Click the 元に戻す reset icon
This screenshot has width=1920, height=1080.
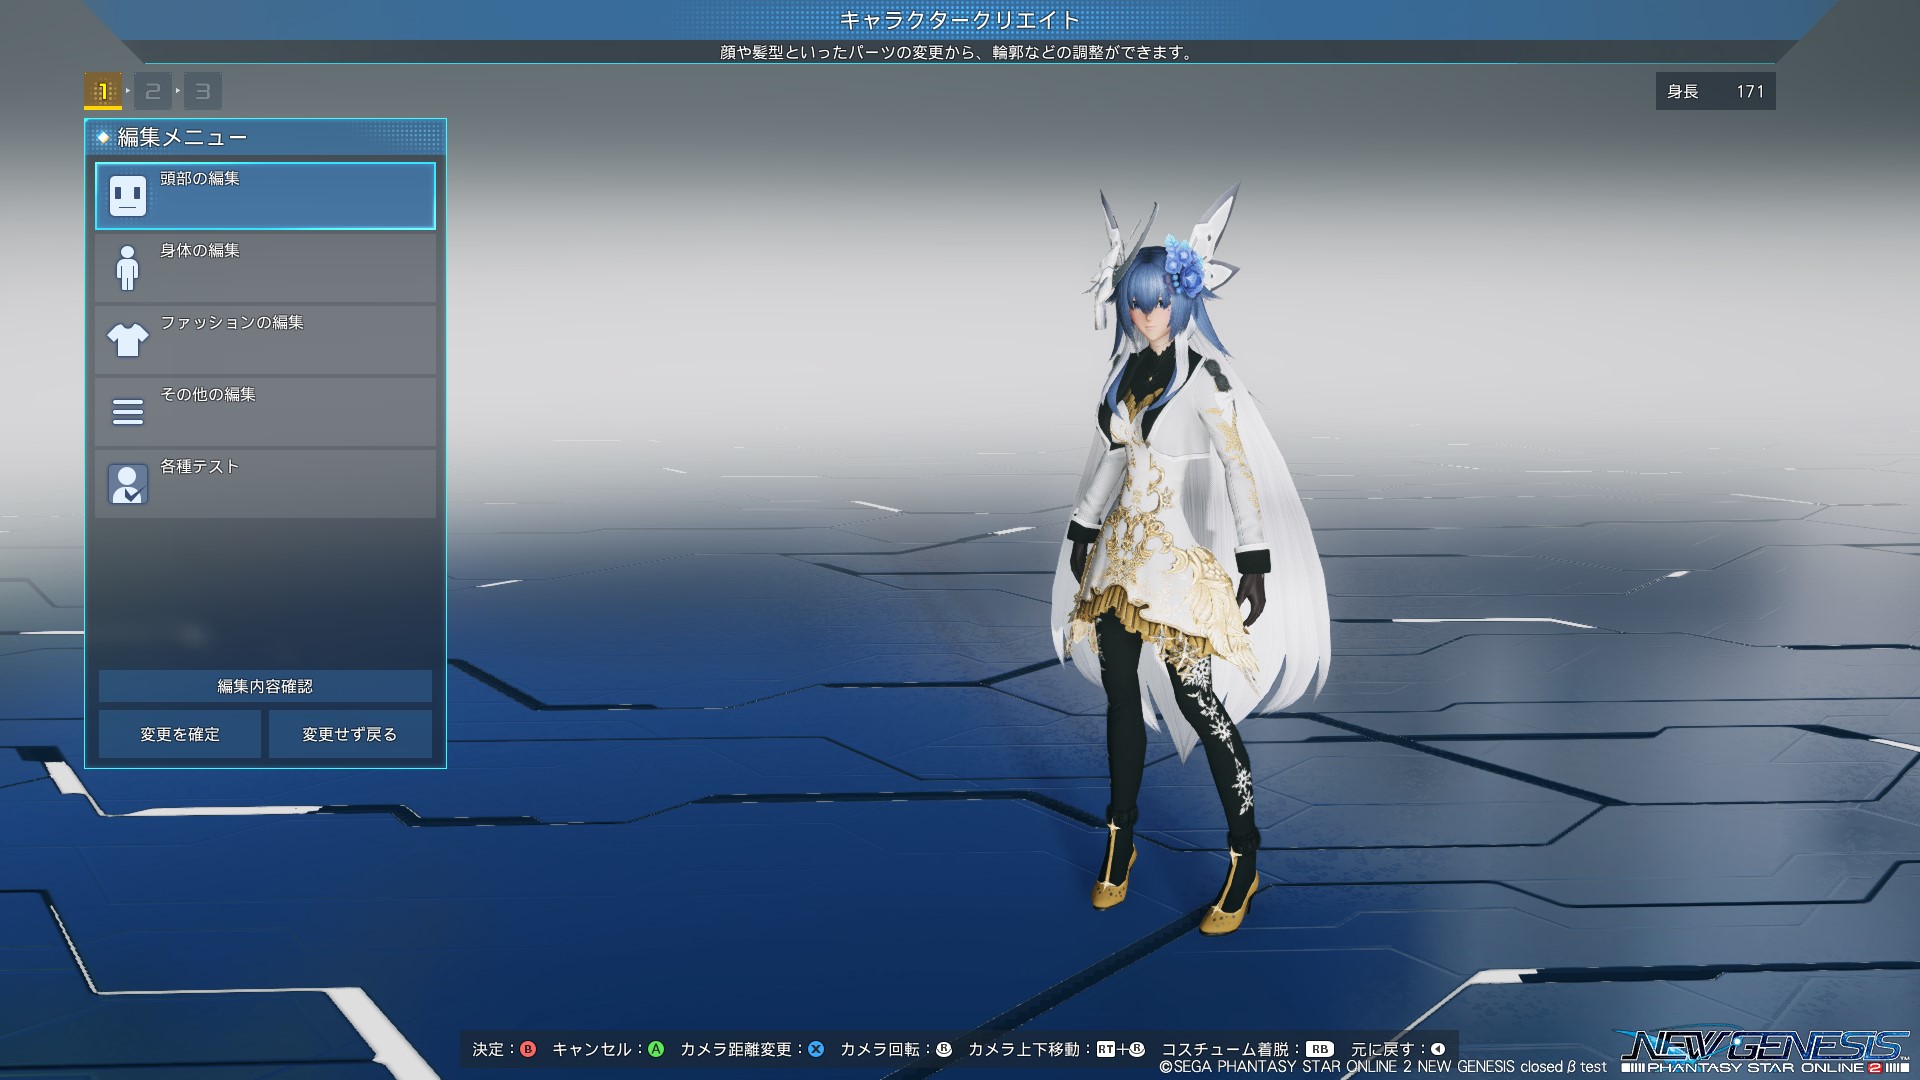(x=1437, y=1049)
